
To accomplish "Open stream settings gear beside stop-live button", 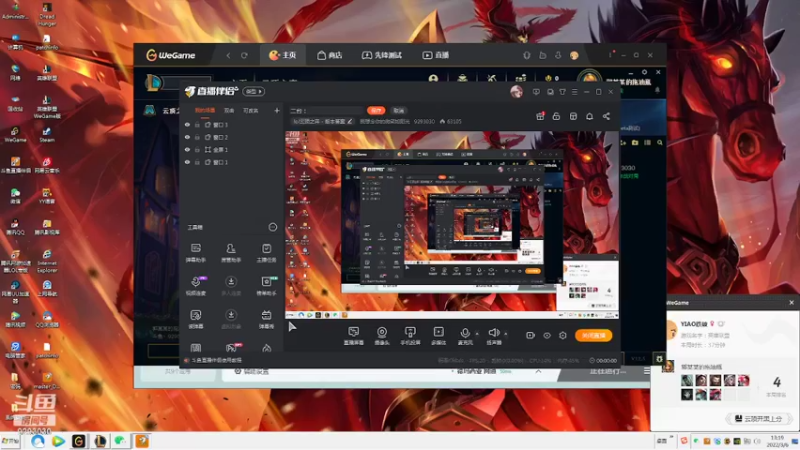I will coord(563,335).
